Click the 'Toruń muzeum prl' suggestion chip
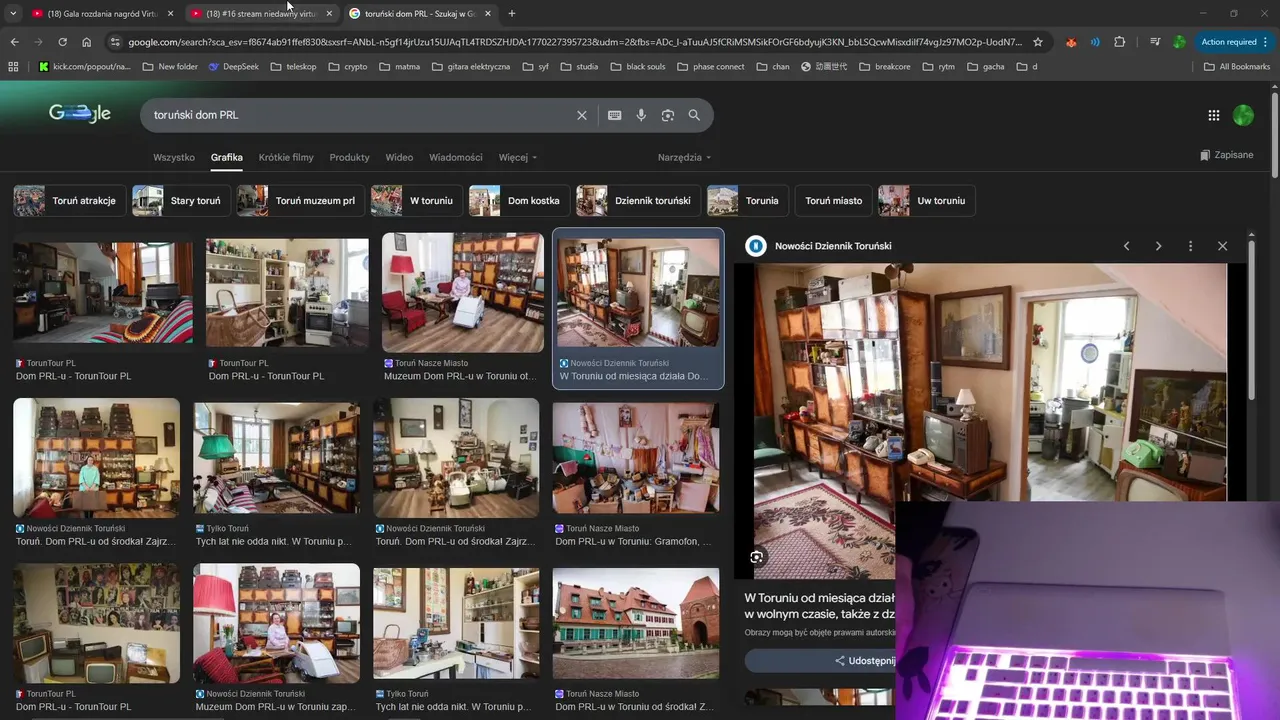 tap(301, 200)
